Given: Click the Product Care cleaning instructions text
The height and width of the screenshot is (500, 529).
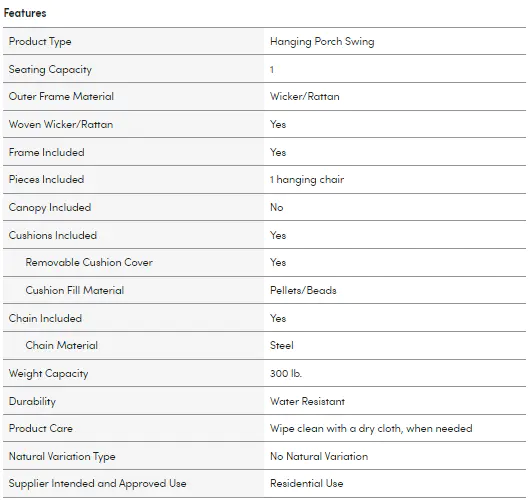Looking at the screenshot, I should point(371,428).
